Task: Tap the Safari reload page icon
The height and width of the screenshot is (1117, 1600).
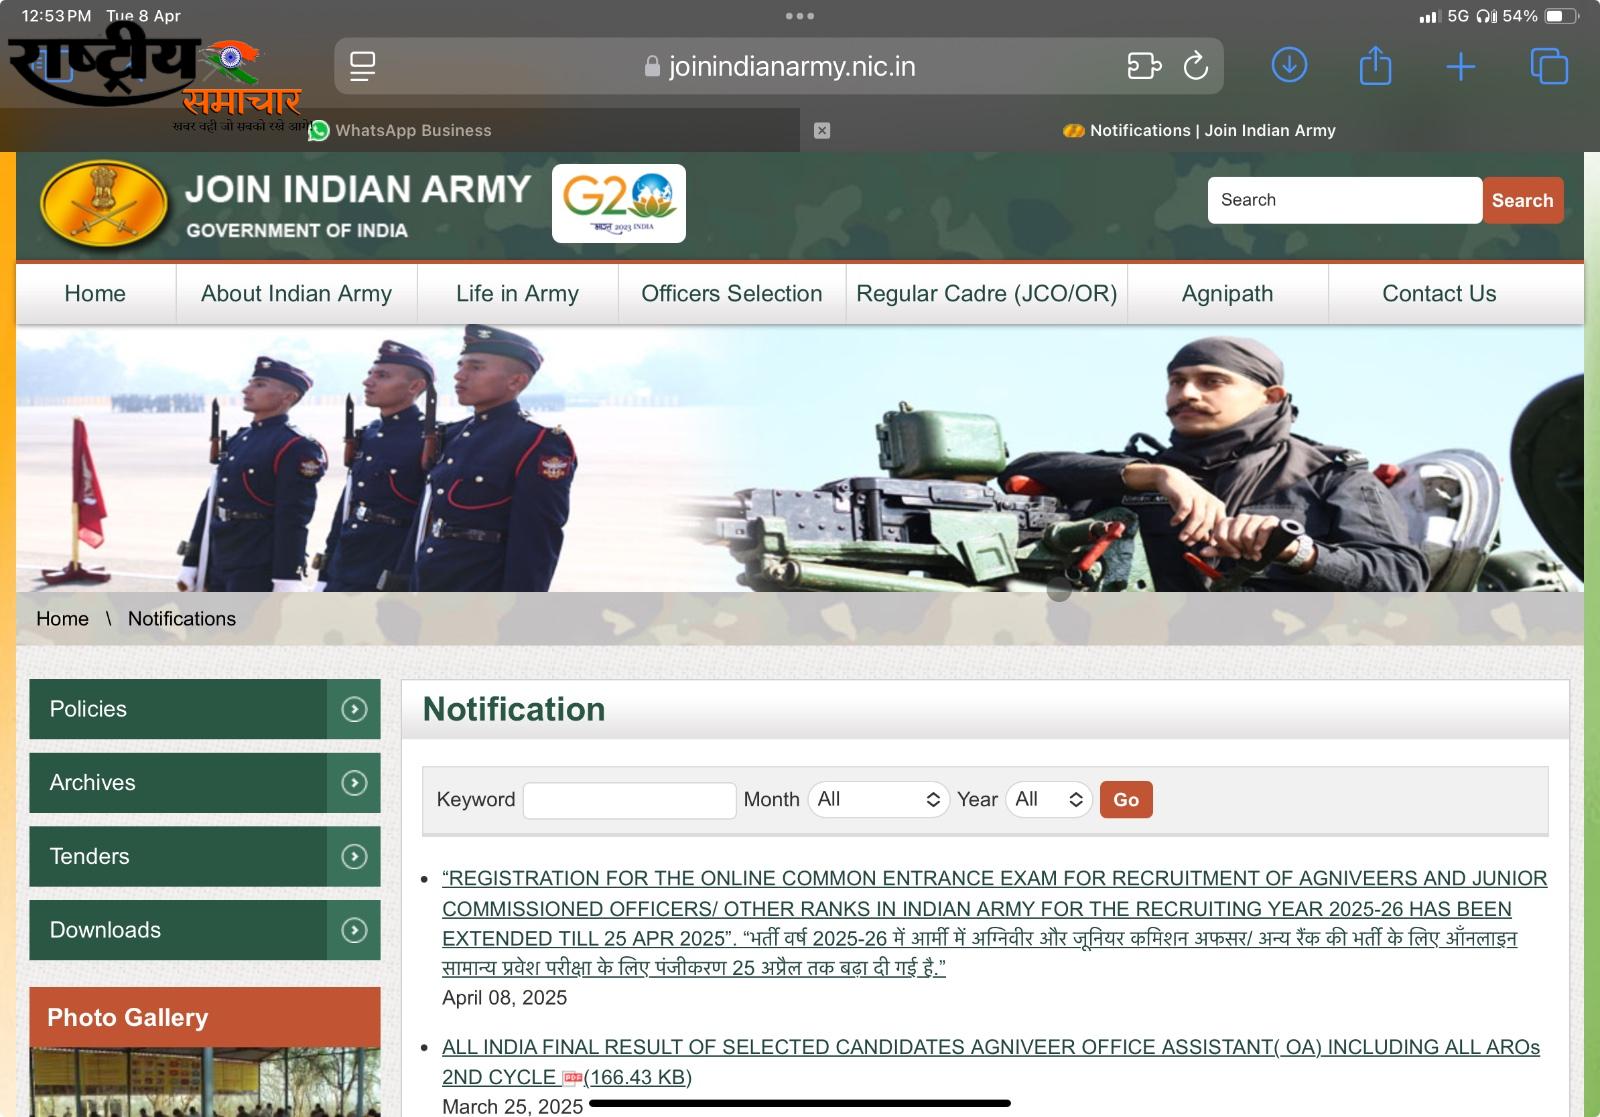Action: (1195, 66)
